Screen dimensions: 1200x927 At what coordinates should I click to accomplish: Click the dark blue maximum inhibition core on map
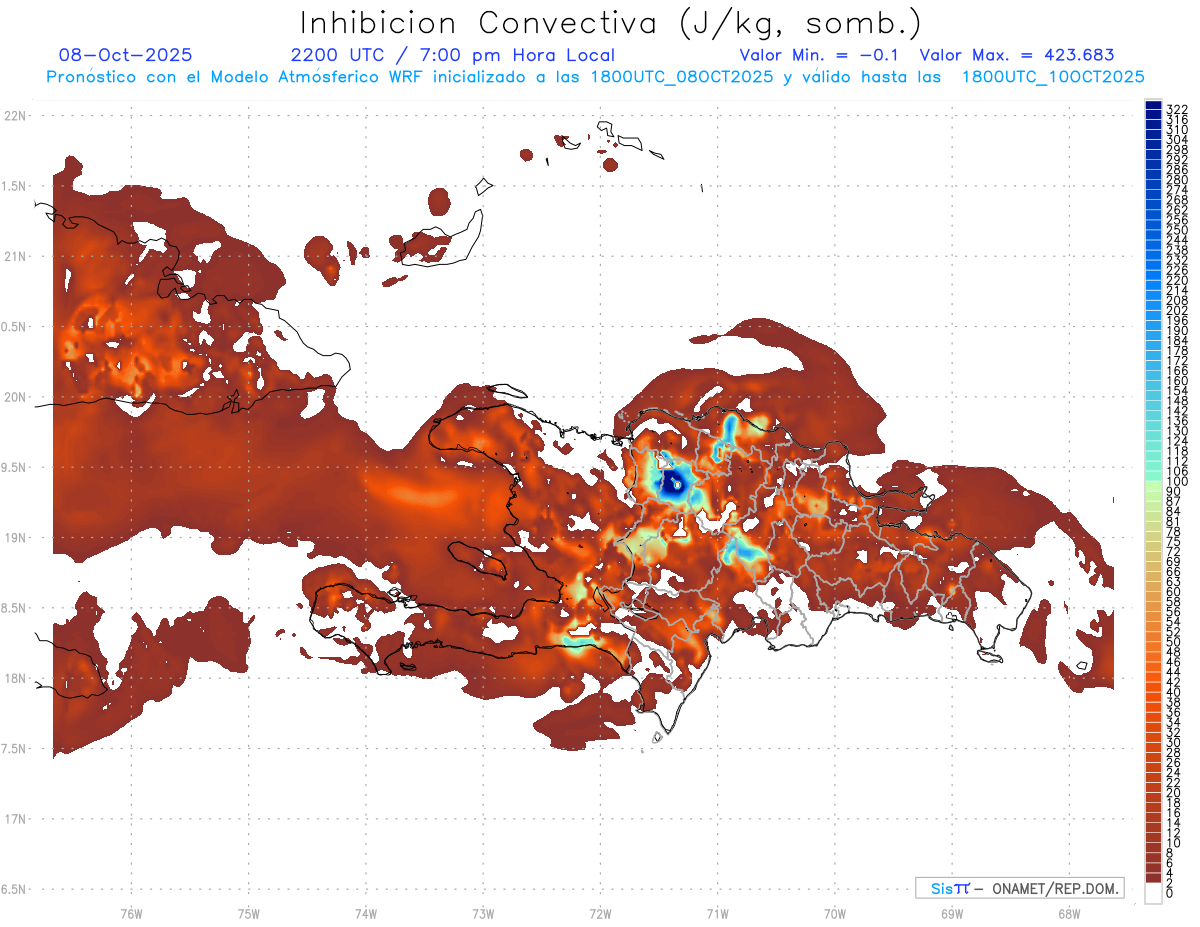[x=670, y=480]
